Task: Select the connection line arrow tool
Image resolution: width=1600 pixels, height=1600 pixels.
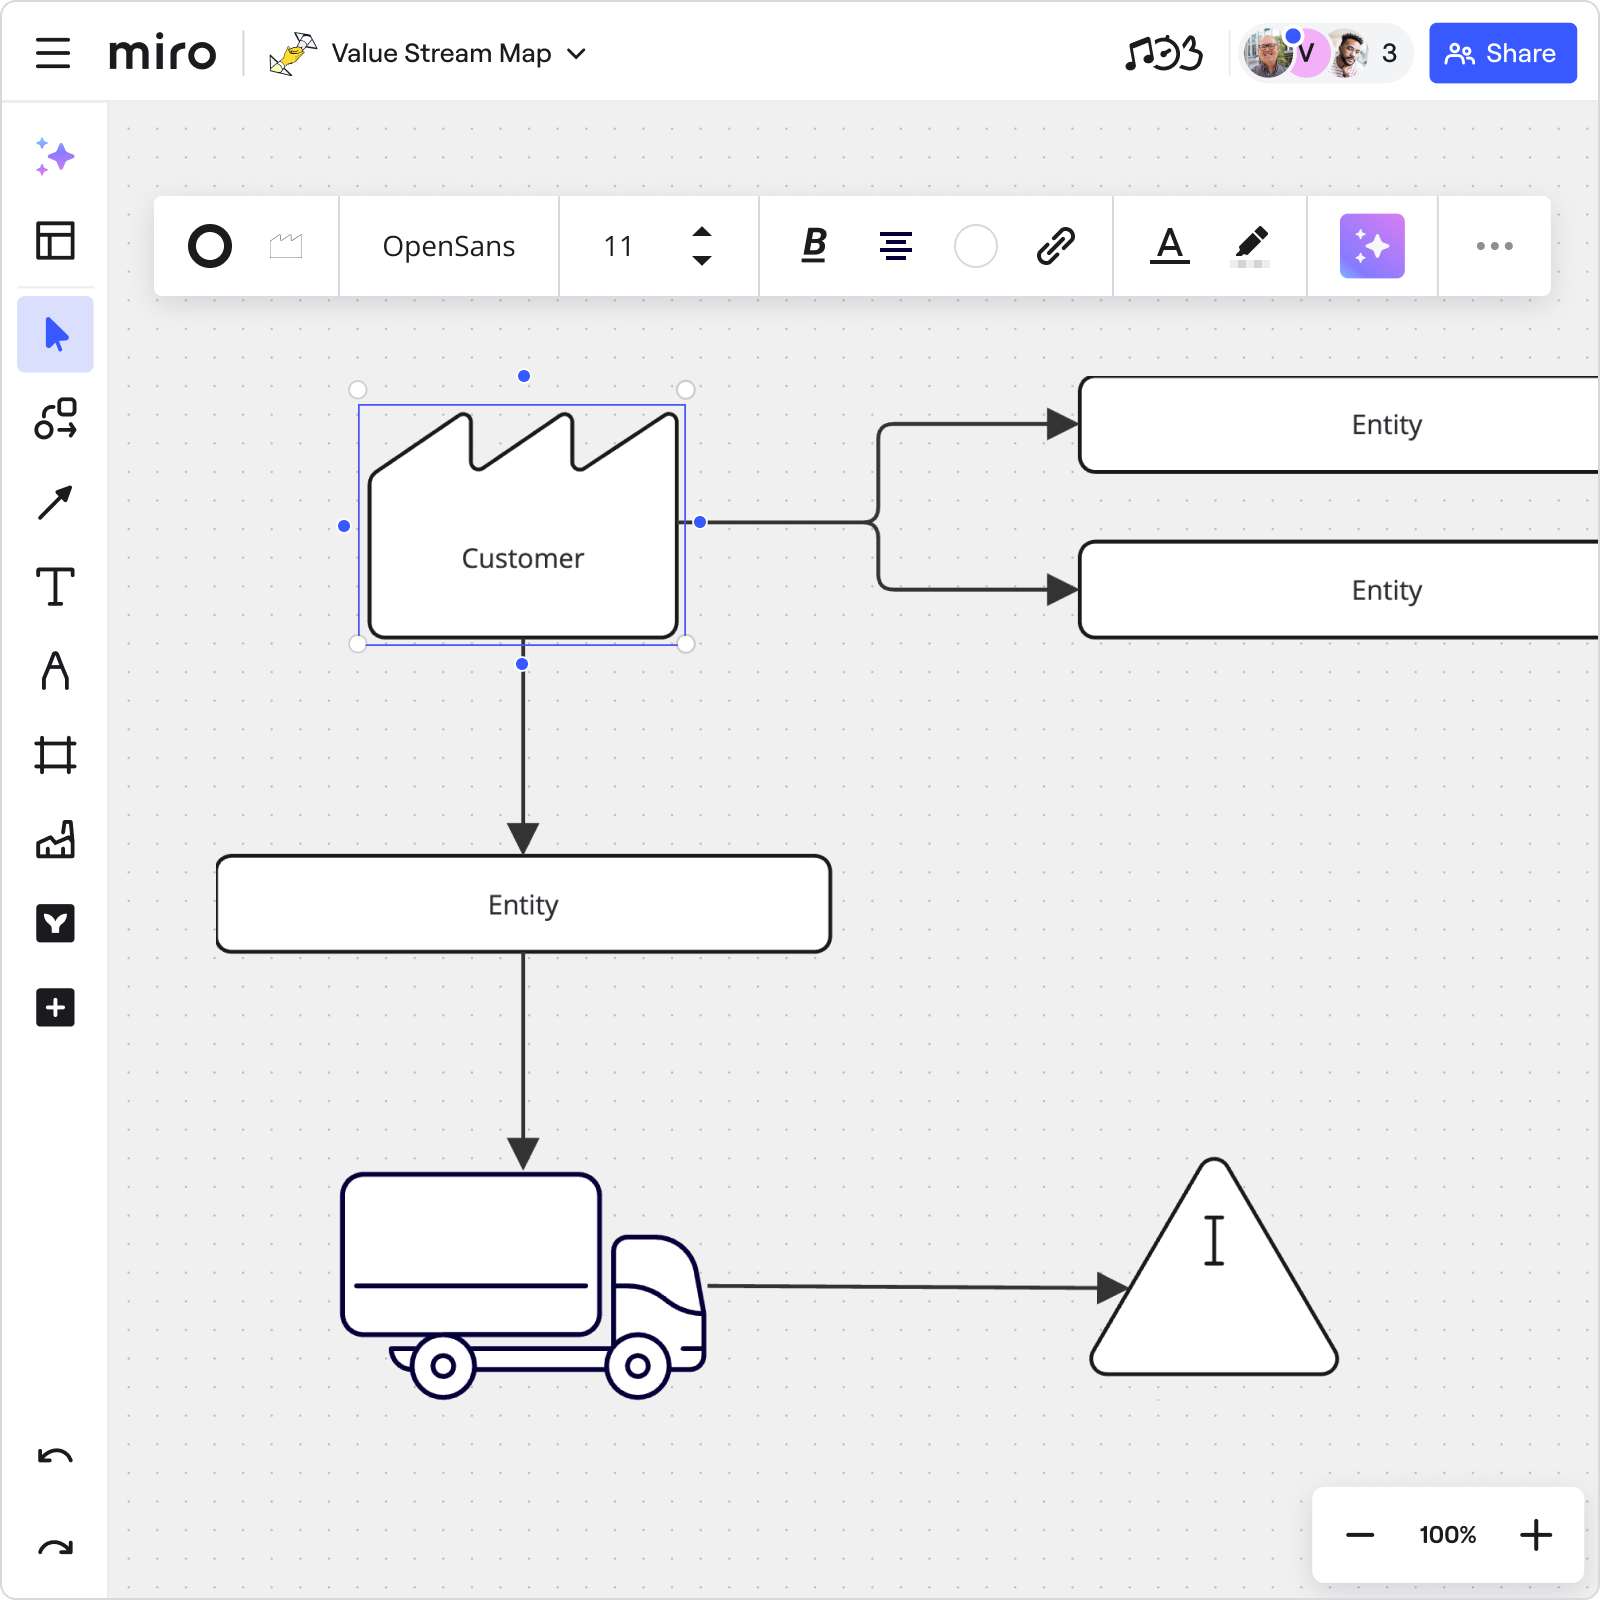Action: [55, 503]
